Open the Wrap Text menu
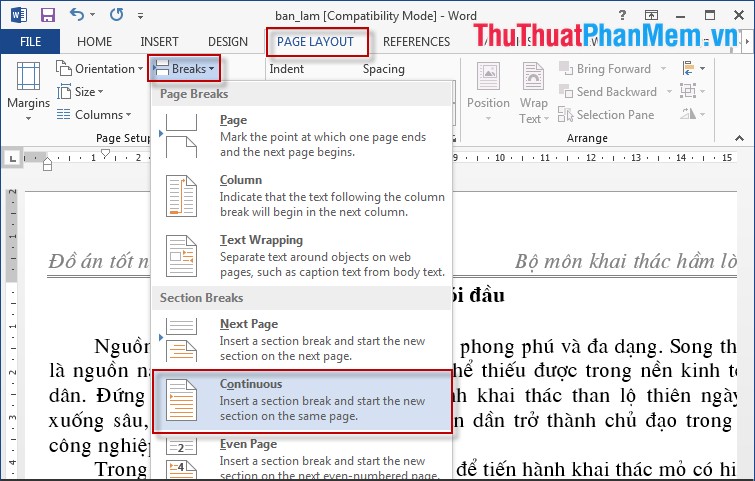The image size is (755, 481). pos(534,92)
